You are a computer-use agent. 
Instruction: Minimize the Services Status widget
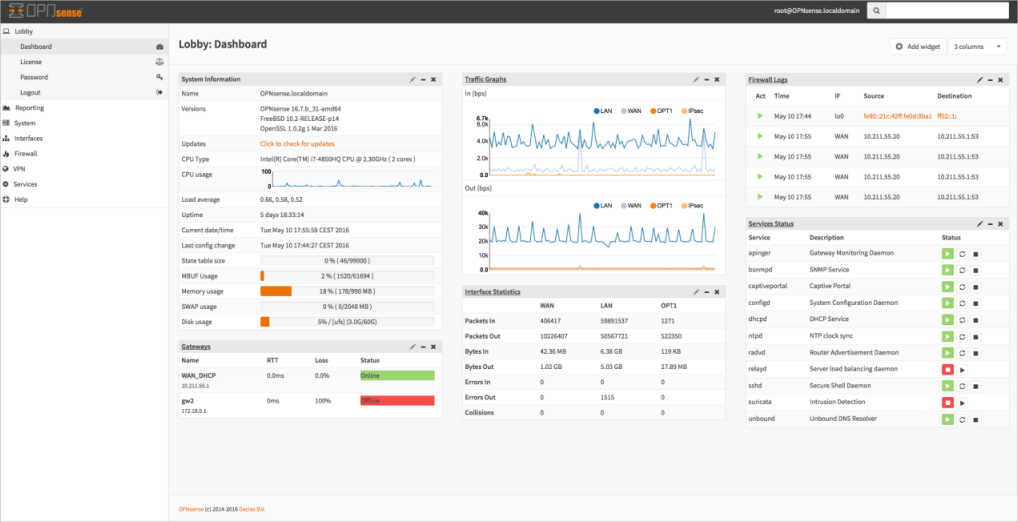point(991,223)
